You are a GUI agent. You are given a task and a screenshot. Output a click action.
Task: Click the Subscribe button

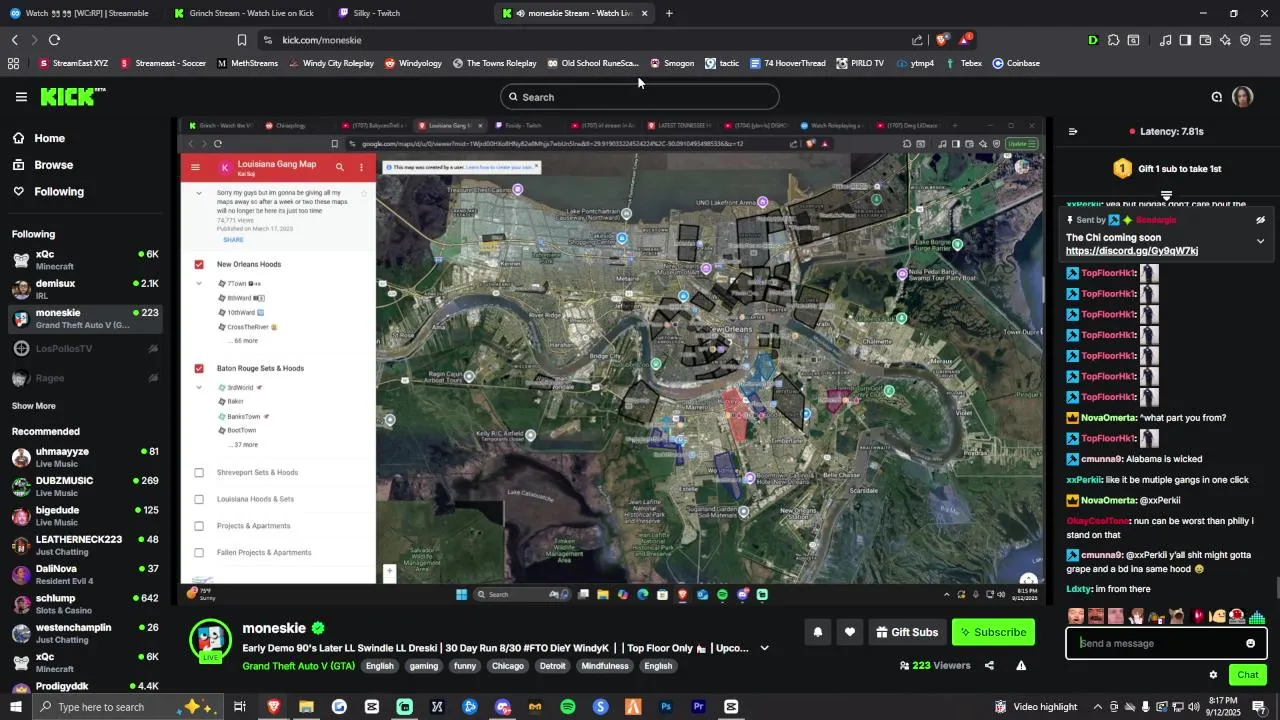(993, 632)
